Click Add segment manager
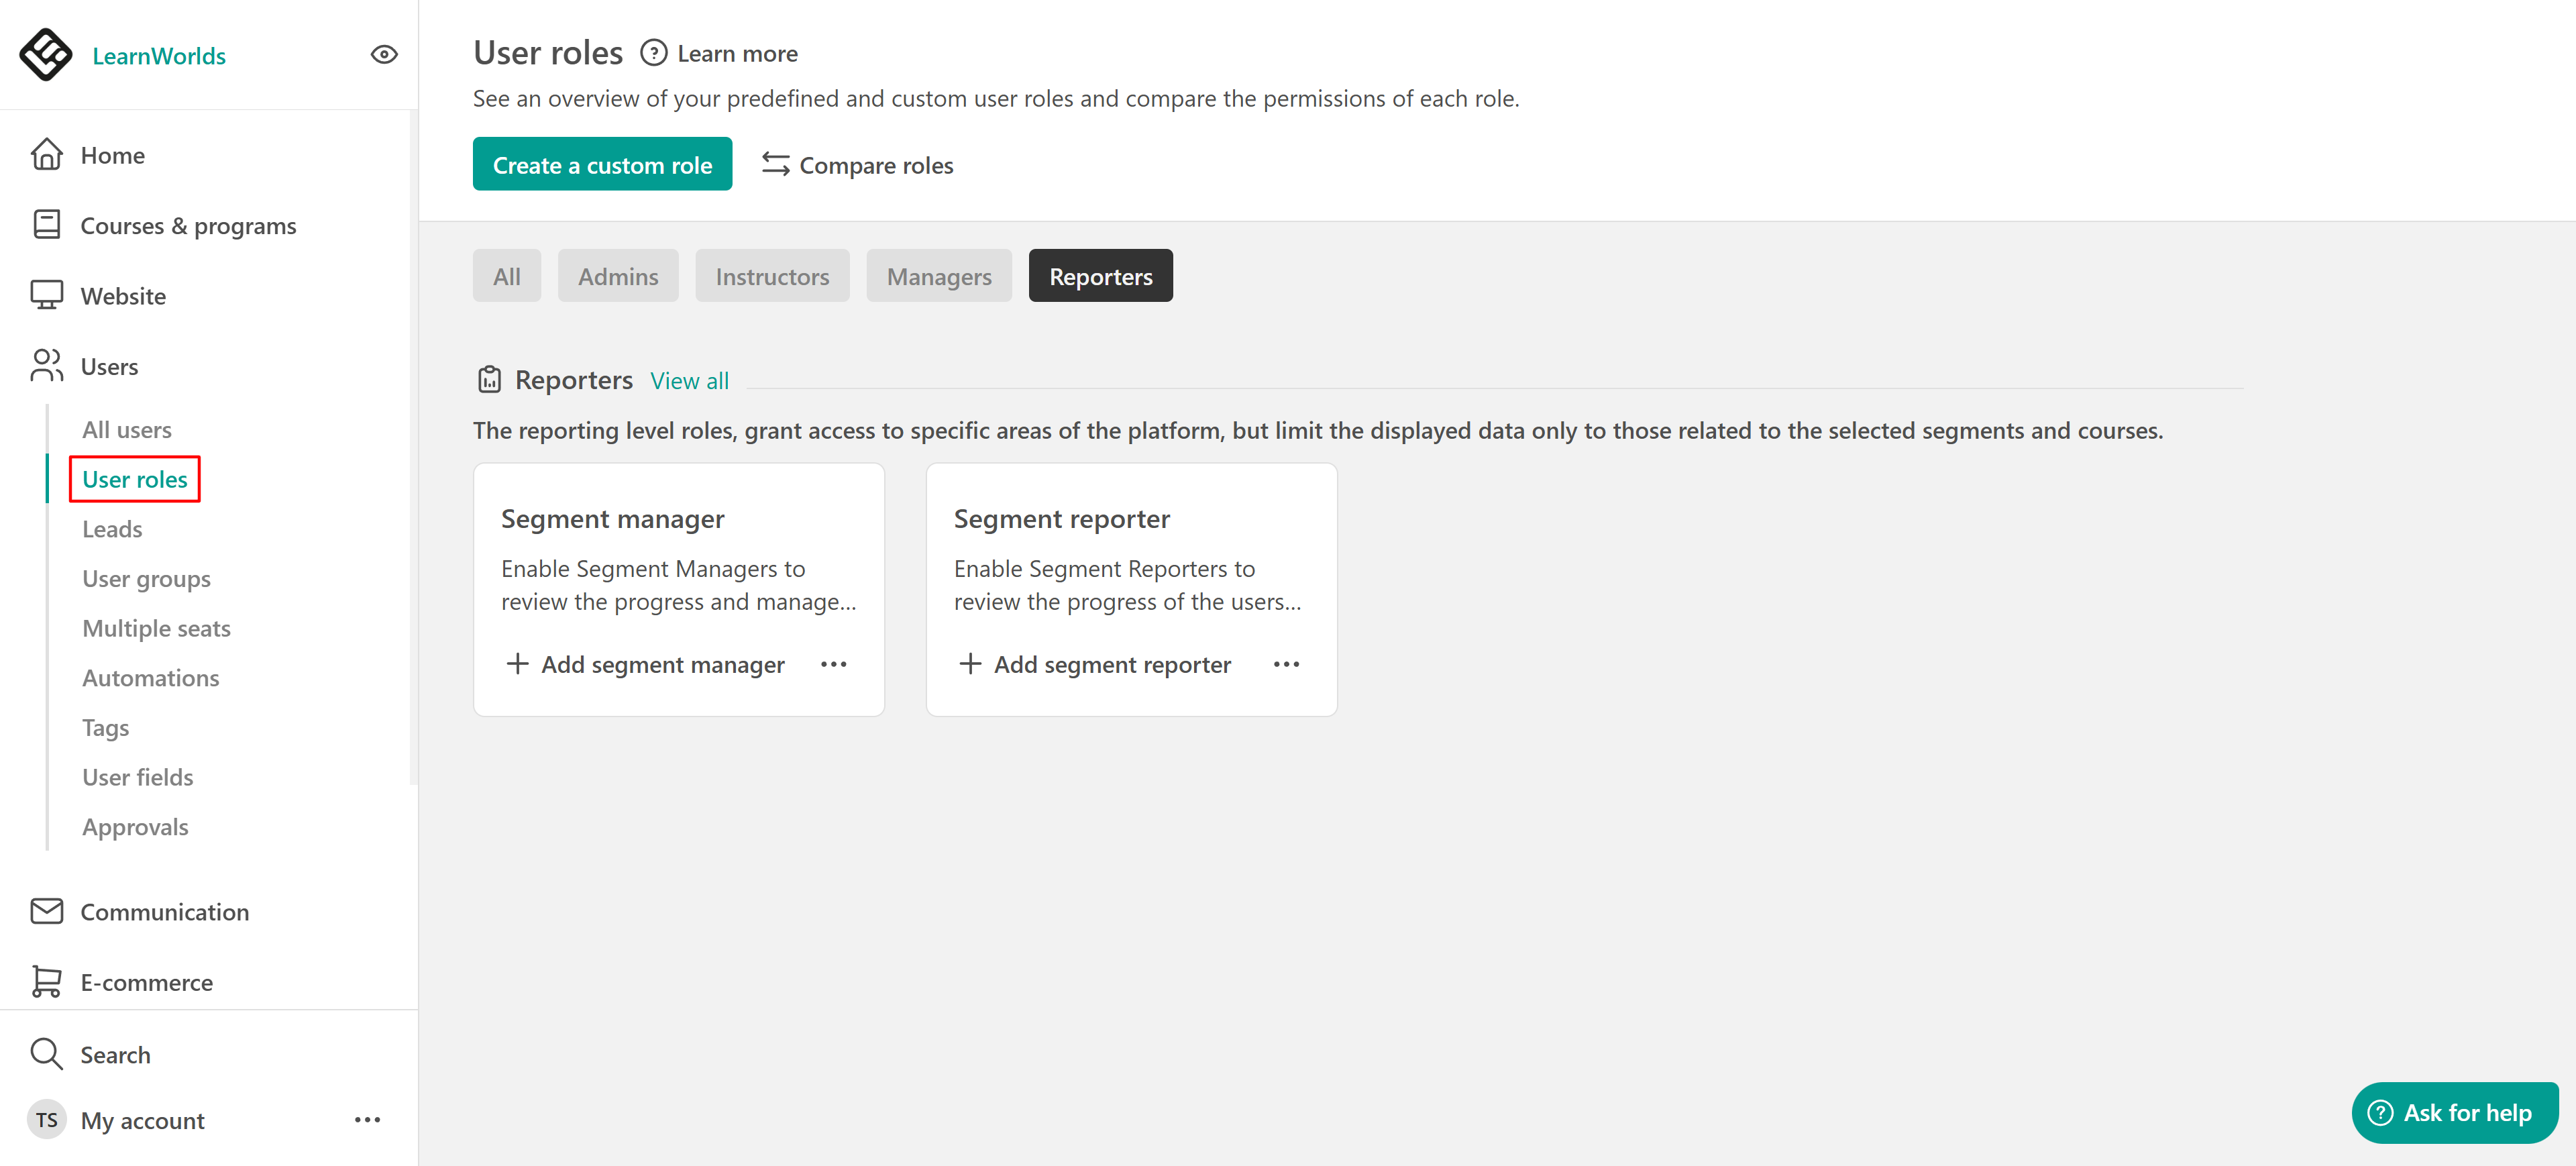 [x=646, y=664]
